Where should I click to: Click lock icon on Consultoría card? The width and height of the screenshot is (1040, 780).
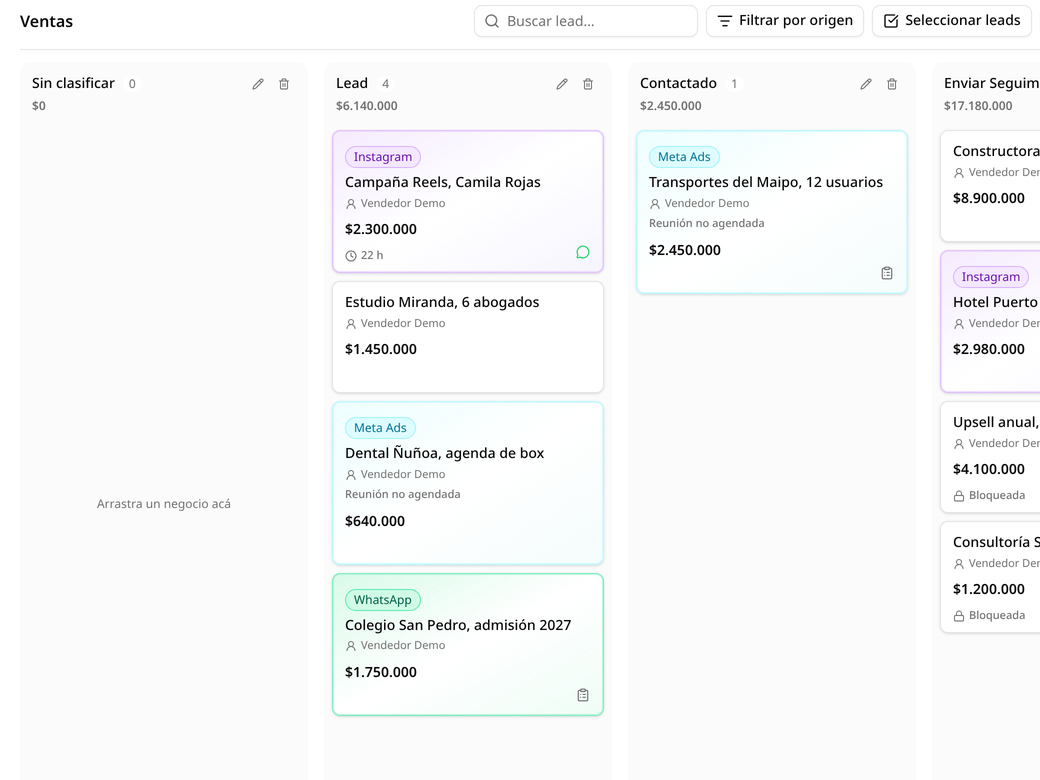pos(958,616)
